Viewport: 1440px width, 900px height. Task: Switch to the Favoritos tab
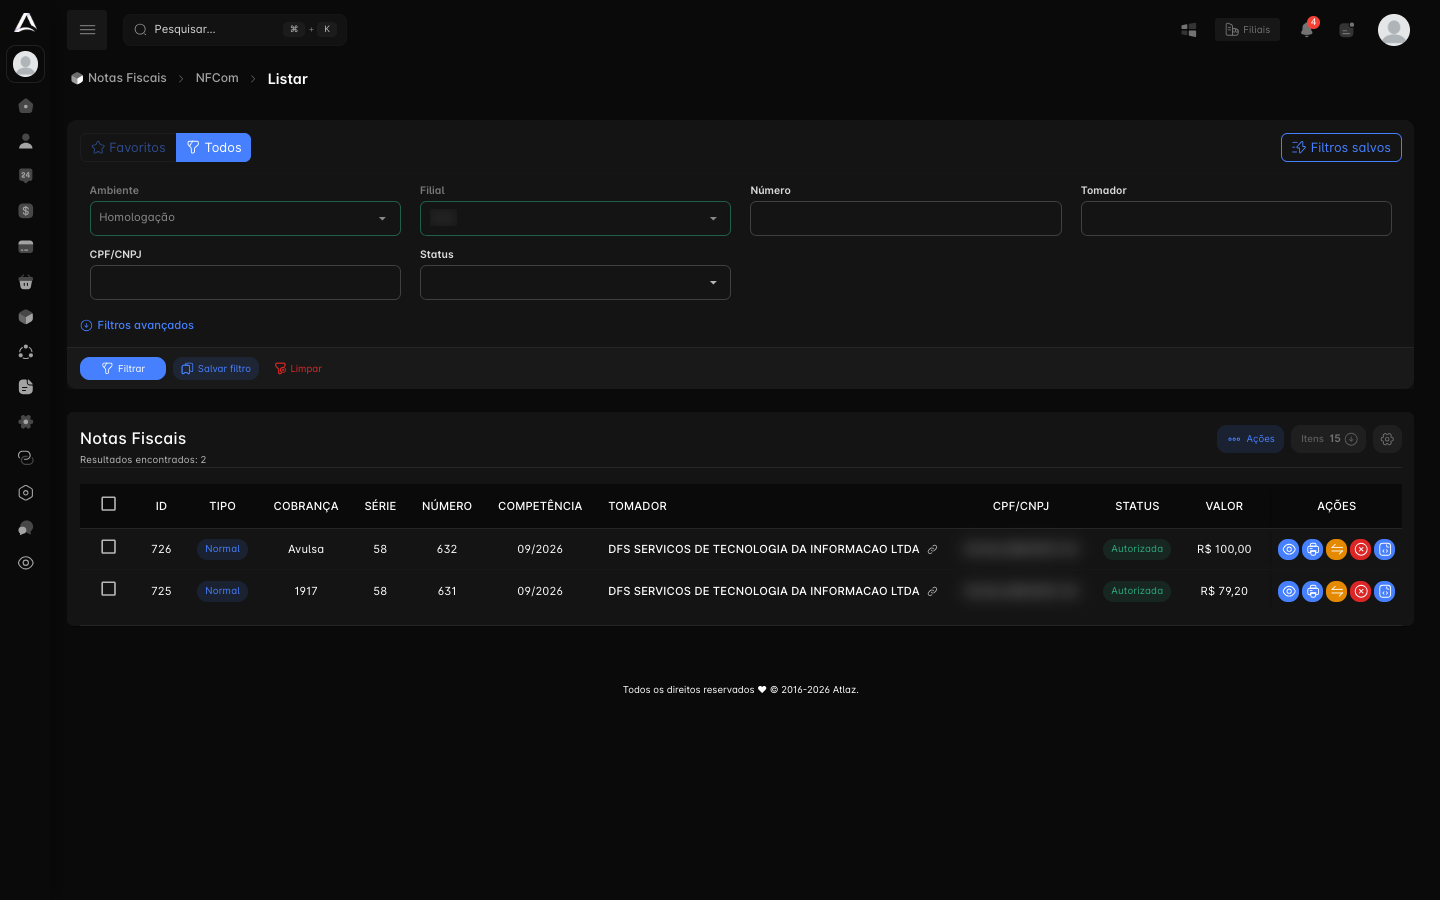(128, 147)
